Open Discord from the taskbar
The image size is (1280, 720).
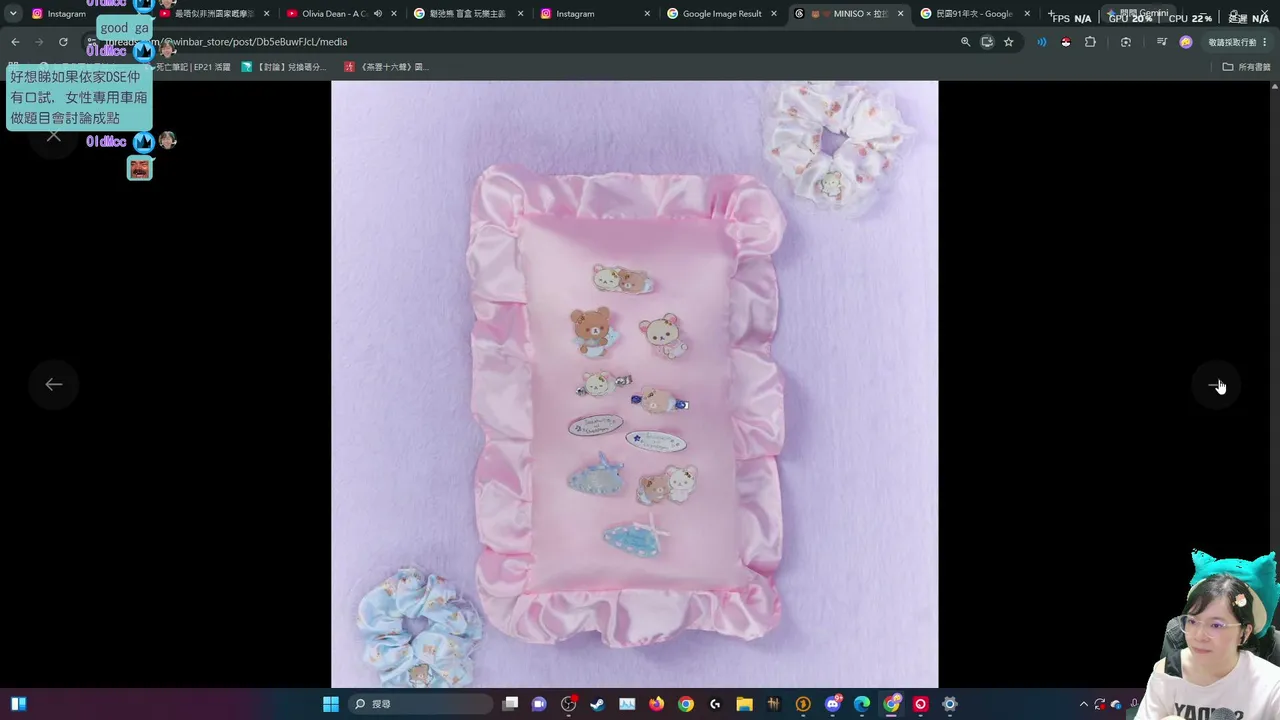click(833, 704)
